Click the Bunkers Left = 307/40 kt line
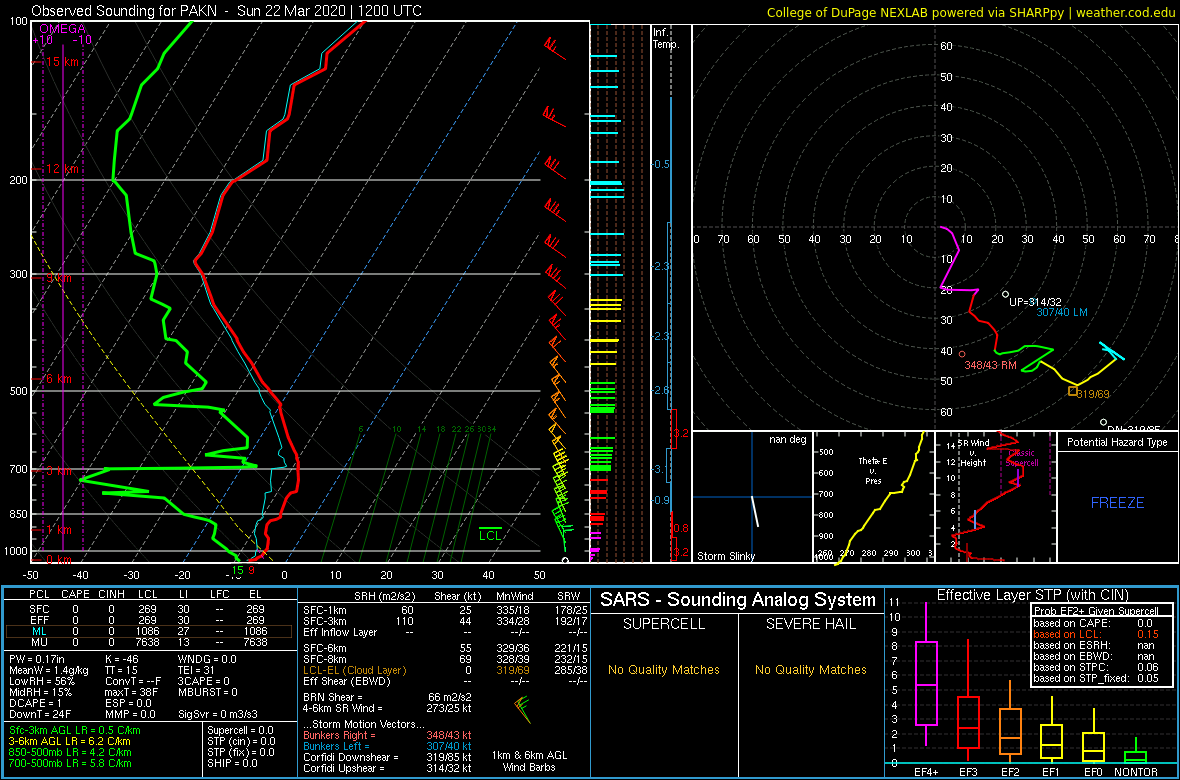 (387, 746)
